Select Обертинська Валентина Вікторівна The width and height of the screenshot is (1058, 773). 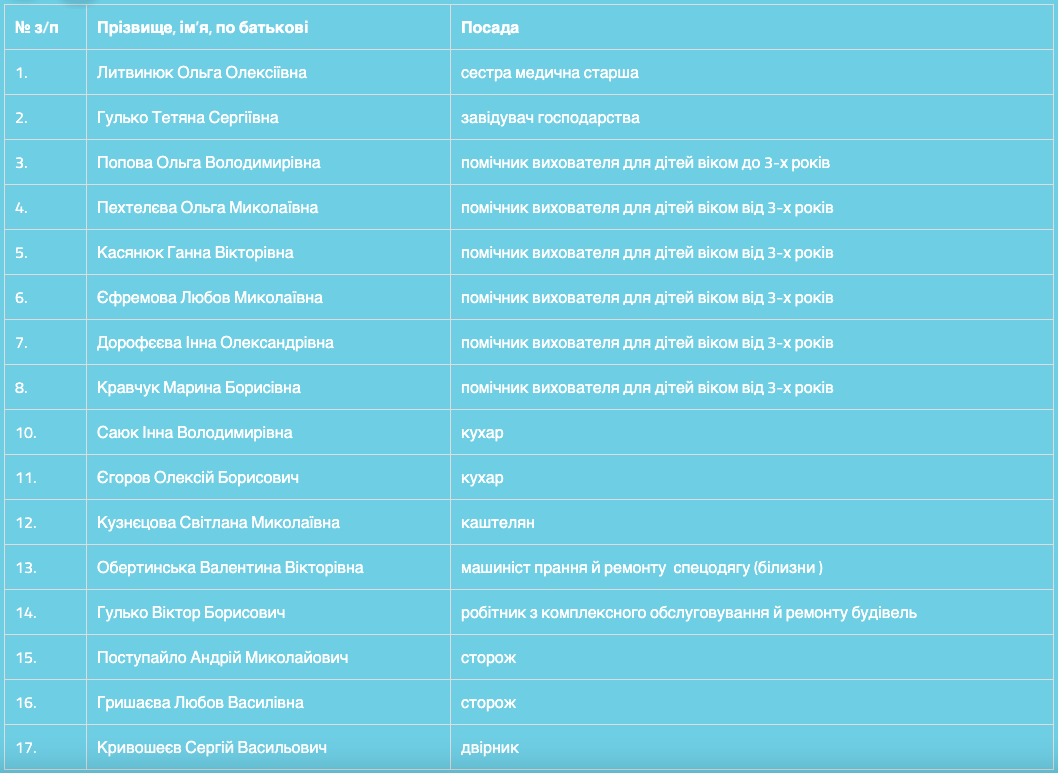tap(229, 567)
